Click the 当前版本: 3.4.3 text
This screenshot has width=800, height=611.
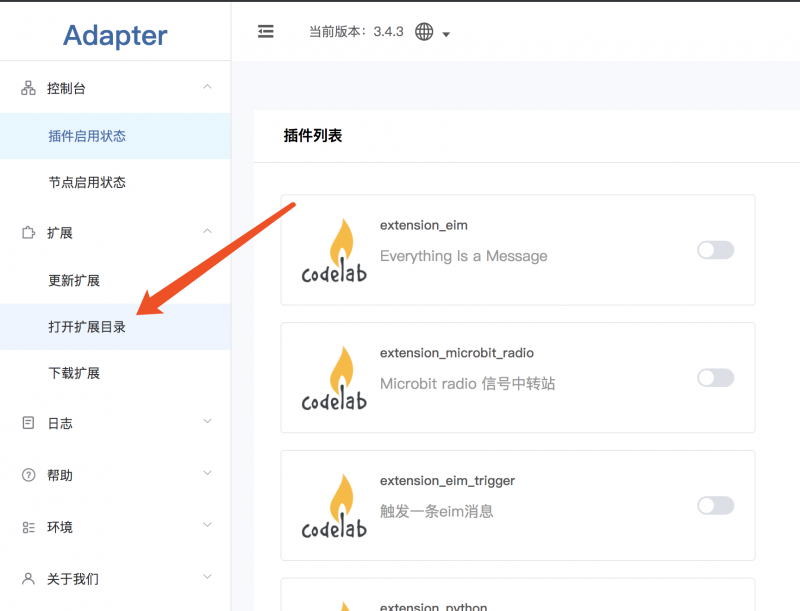[x=356, y=32]
